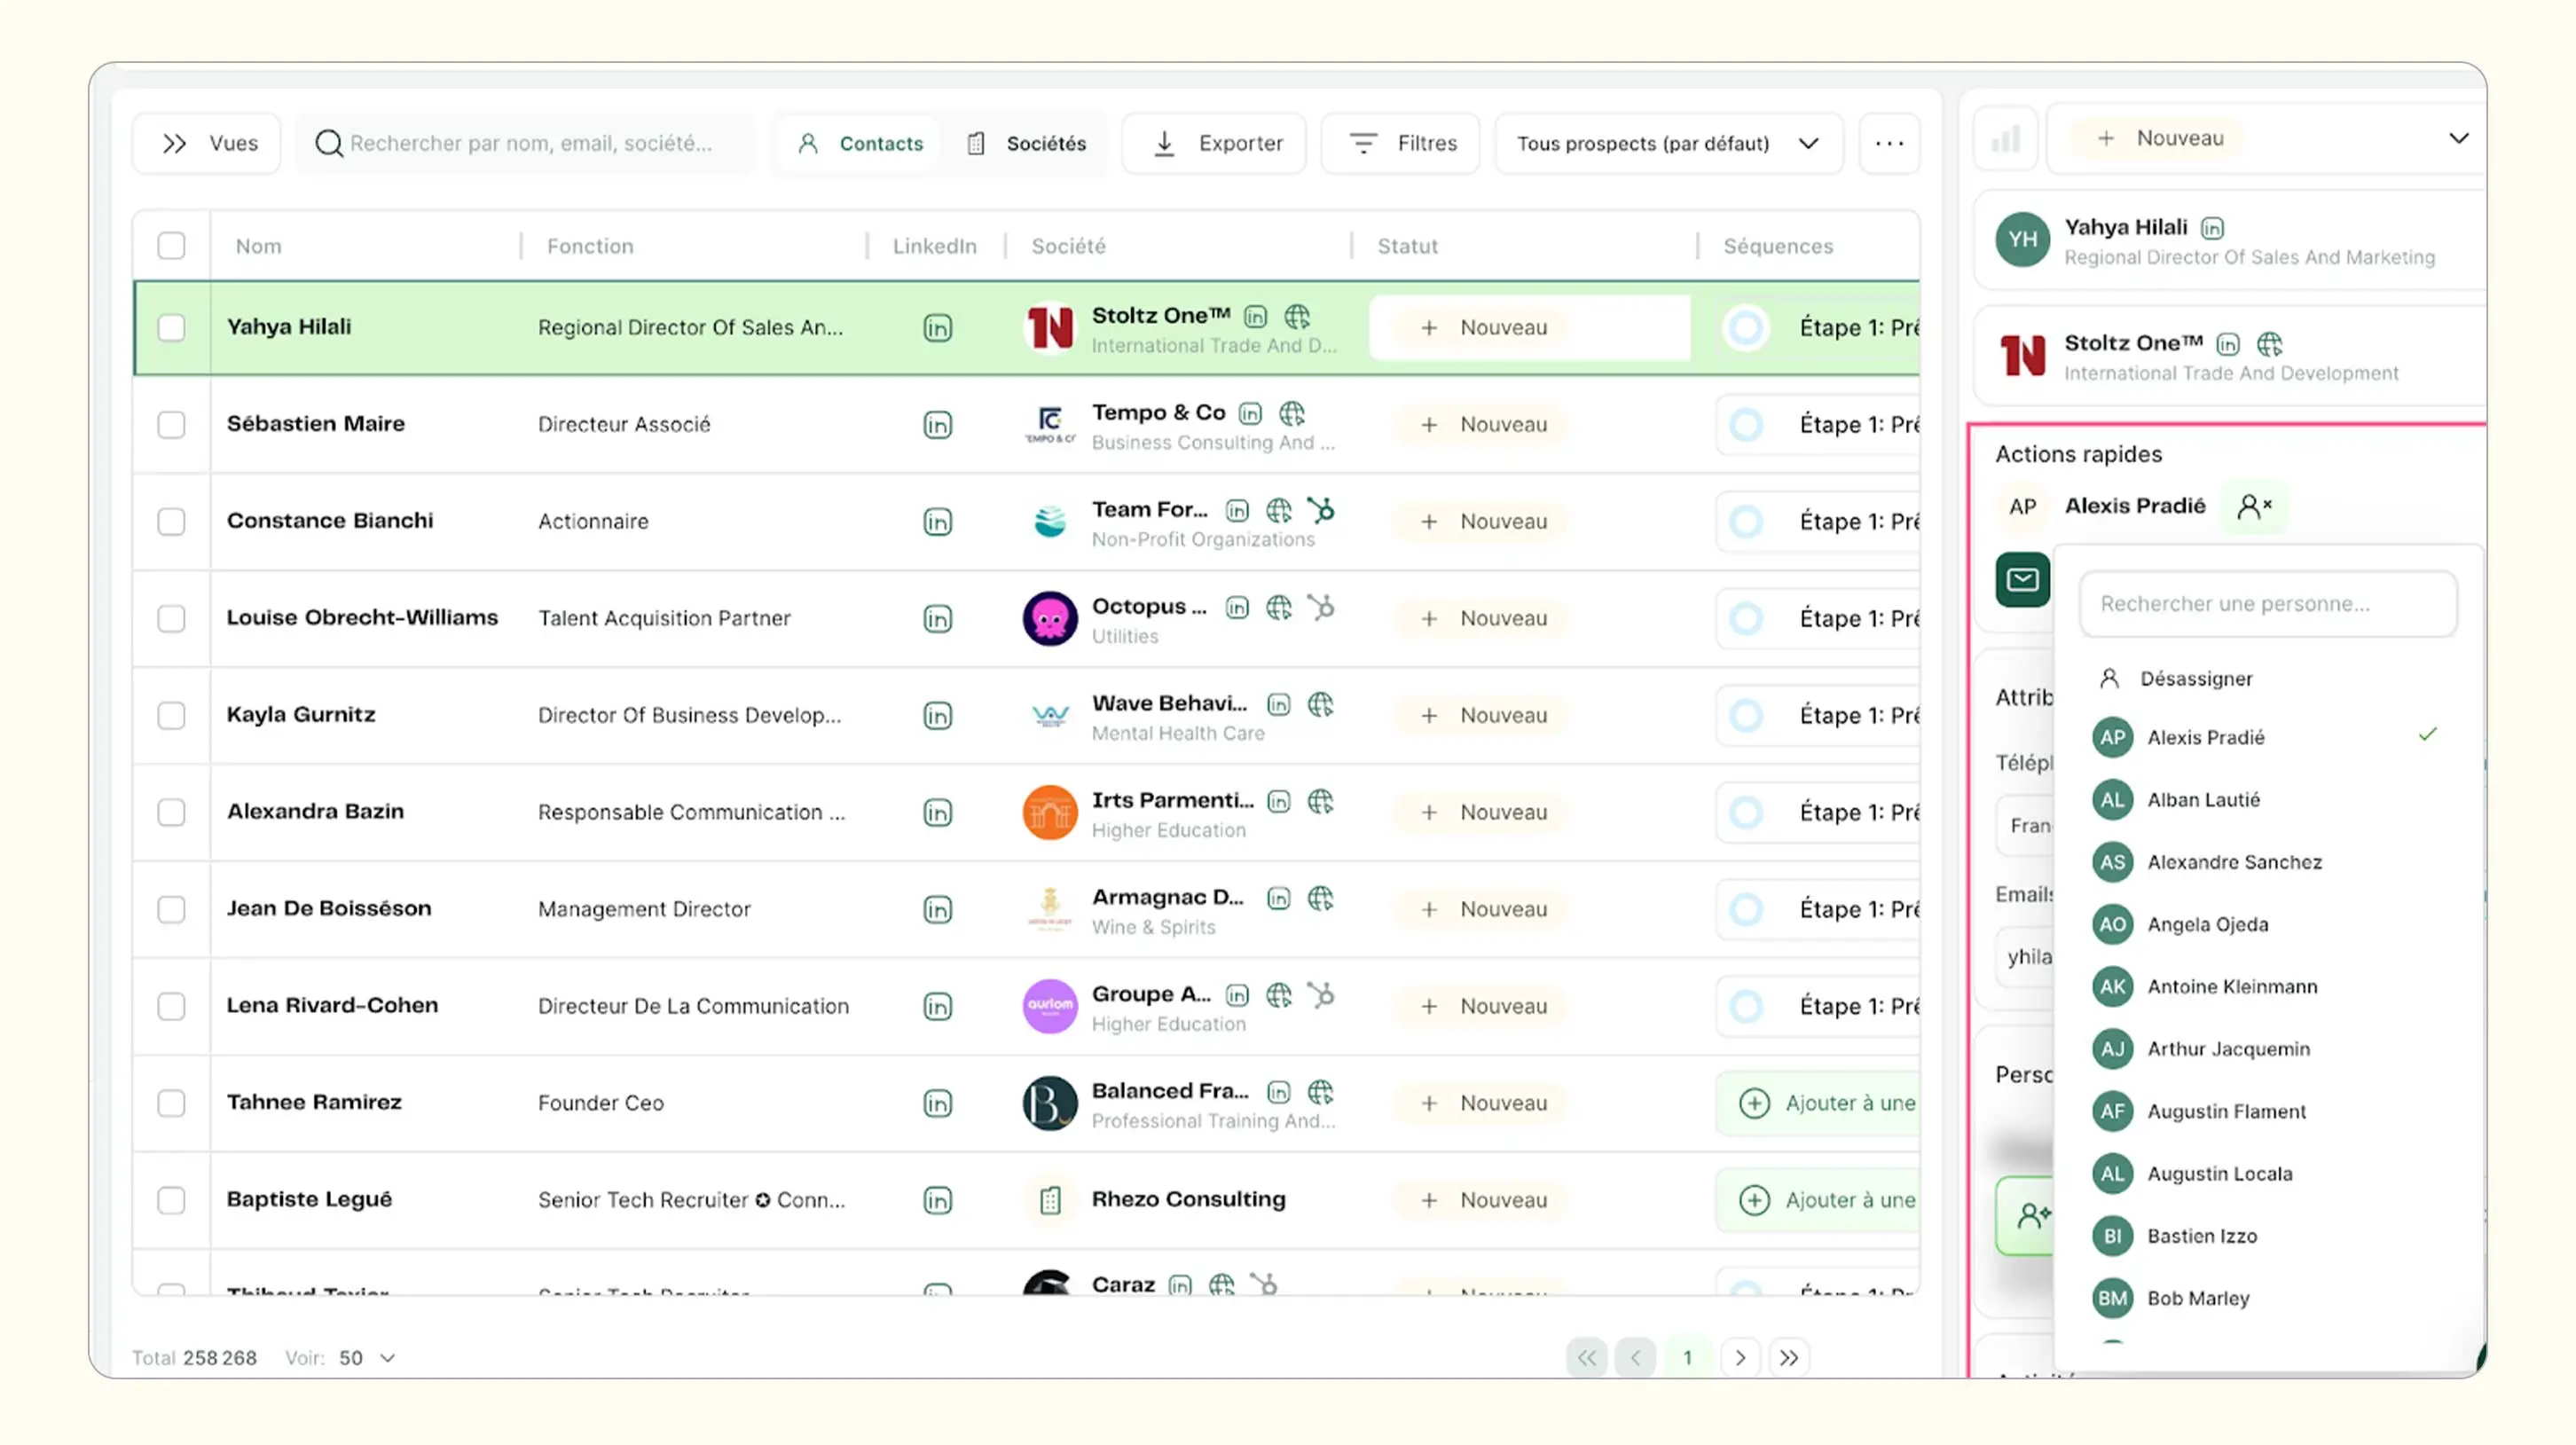Viewport: 2576px width, 1445px height.
Task: Click the Exporter button
Action: click(1217, 143)
